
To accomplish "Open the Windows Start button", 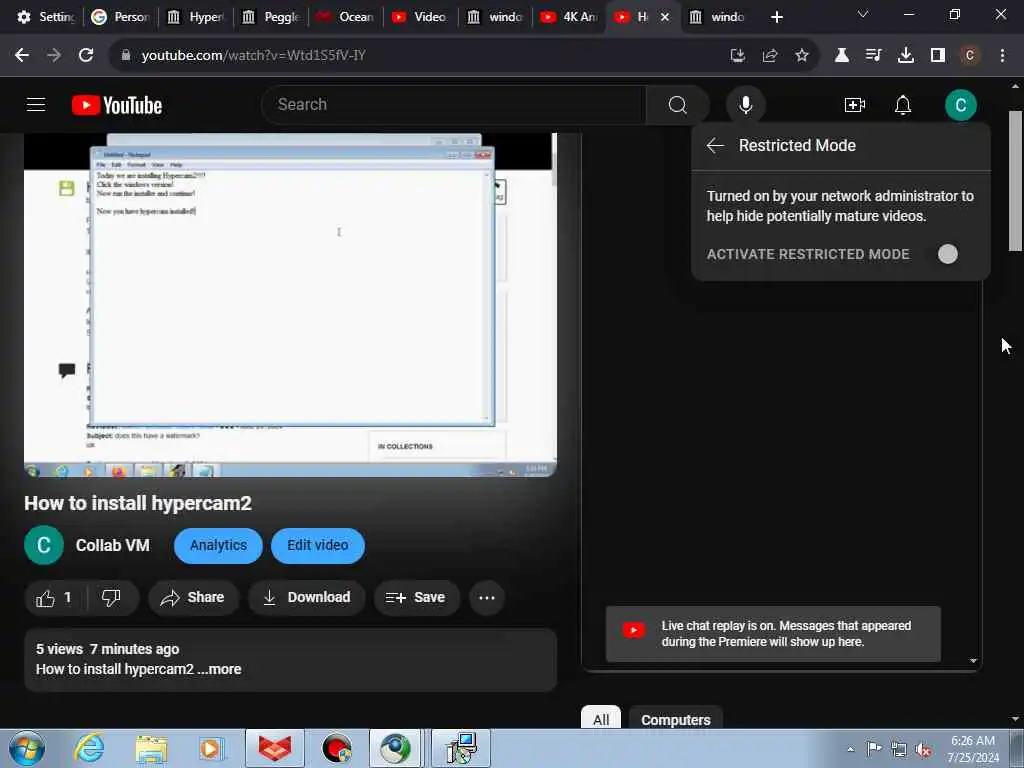I will pyautogui.click(x=27, y=748).
